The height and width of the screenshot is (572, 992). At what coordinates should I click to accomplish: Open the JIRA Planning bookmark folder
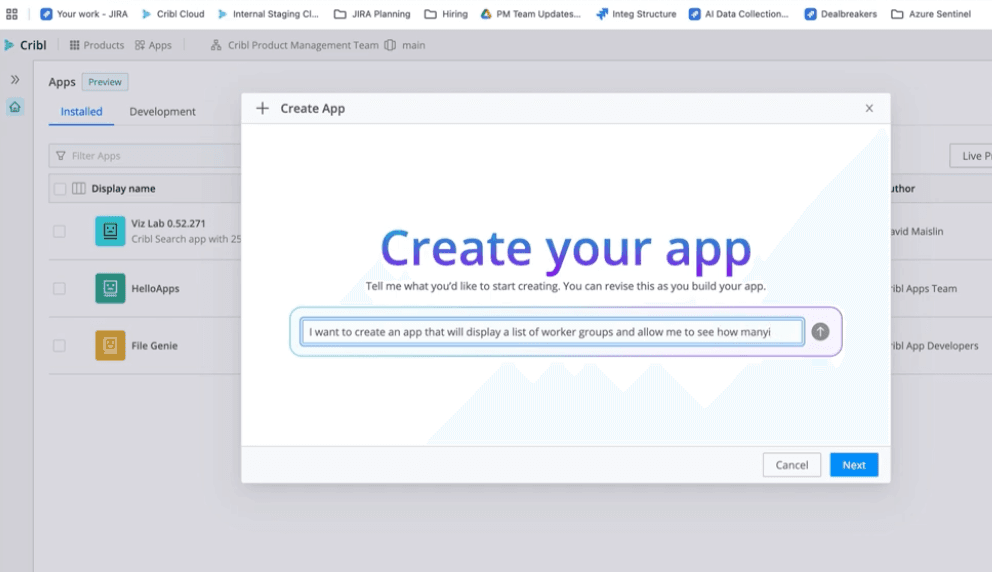(x=372, y=14)
